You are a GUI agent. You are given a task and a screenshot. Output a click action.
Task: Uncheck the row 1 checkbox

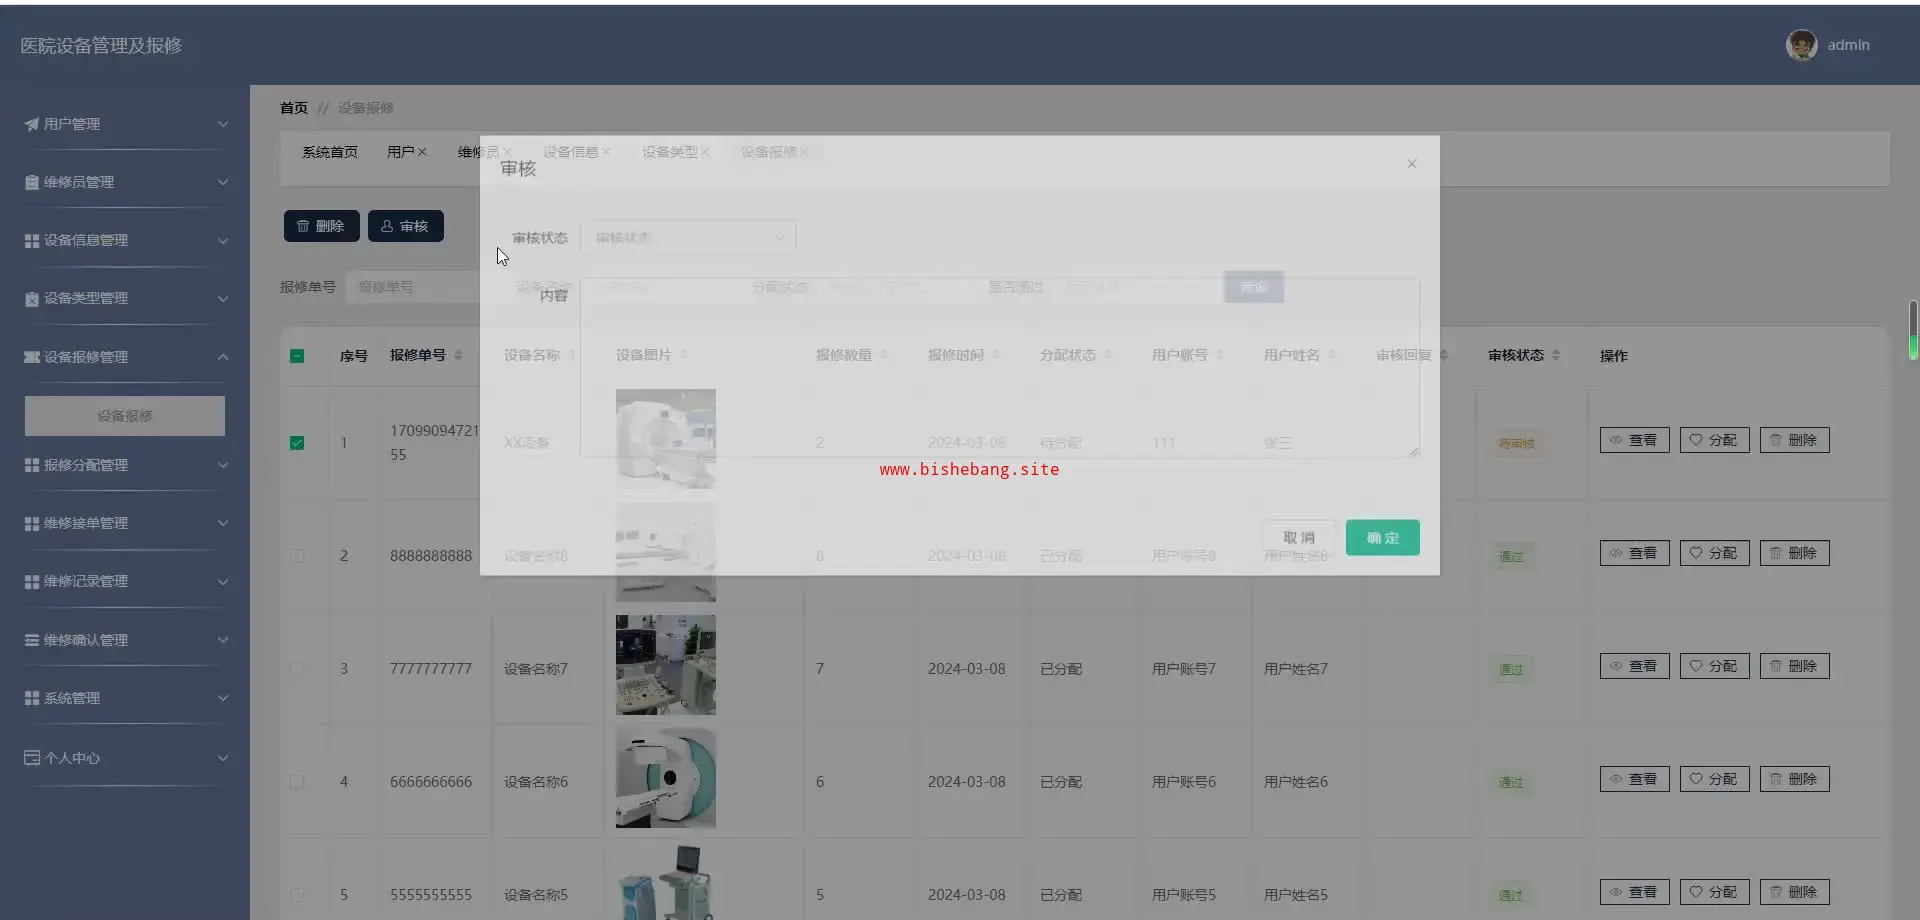tap(297, 443)
